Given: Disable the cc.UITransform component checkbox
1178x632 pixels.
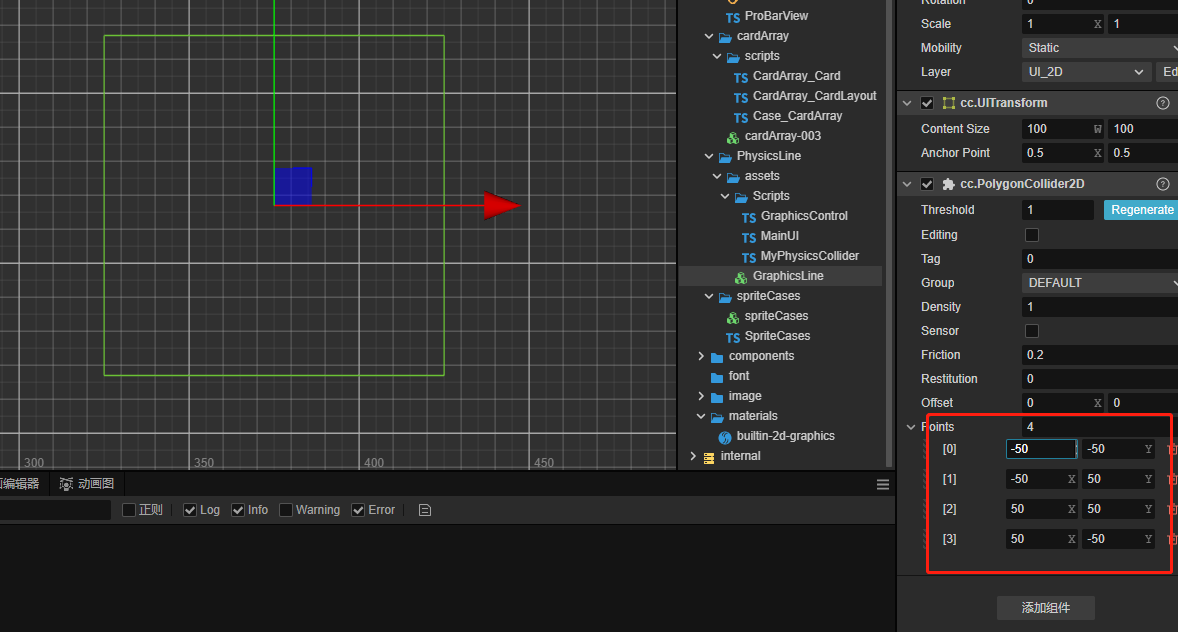Looking at the screenshot, I should [927, 103].
